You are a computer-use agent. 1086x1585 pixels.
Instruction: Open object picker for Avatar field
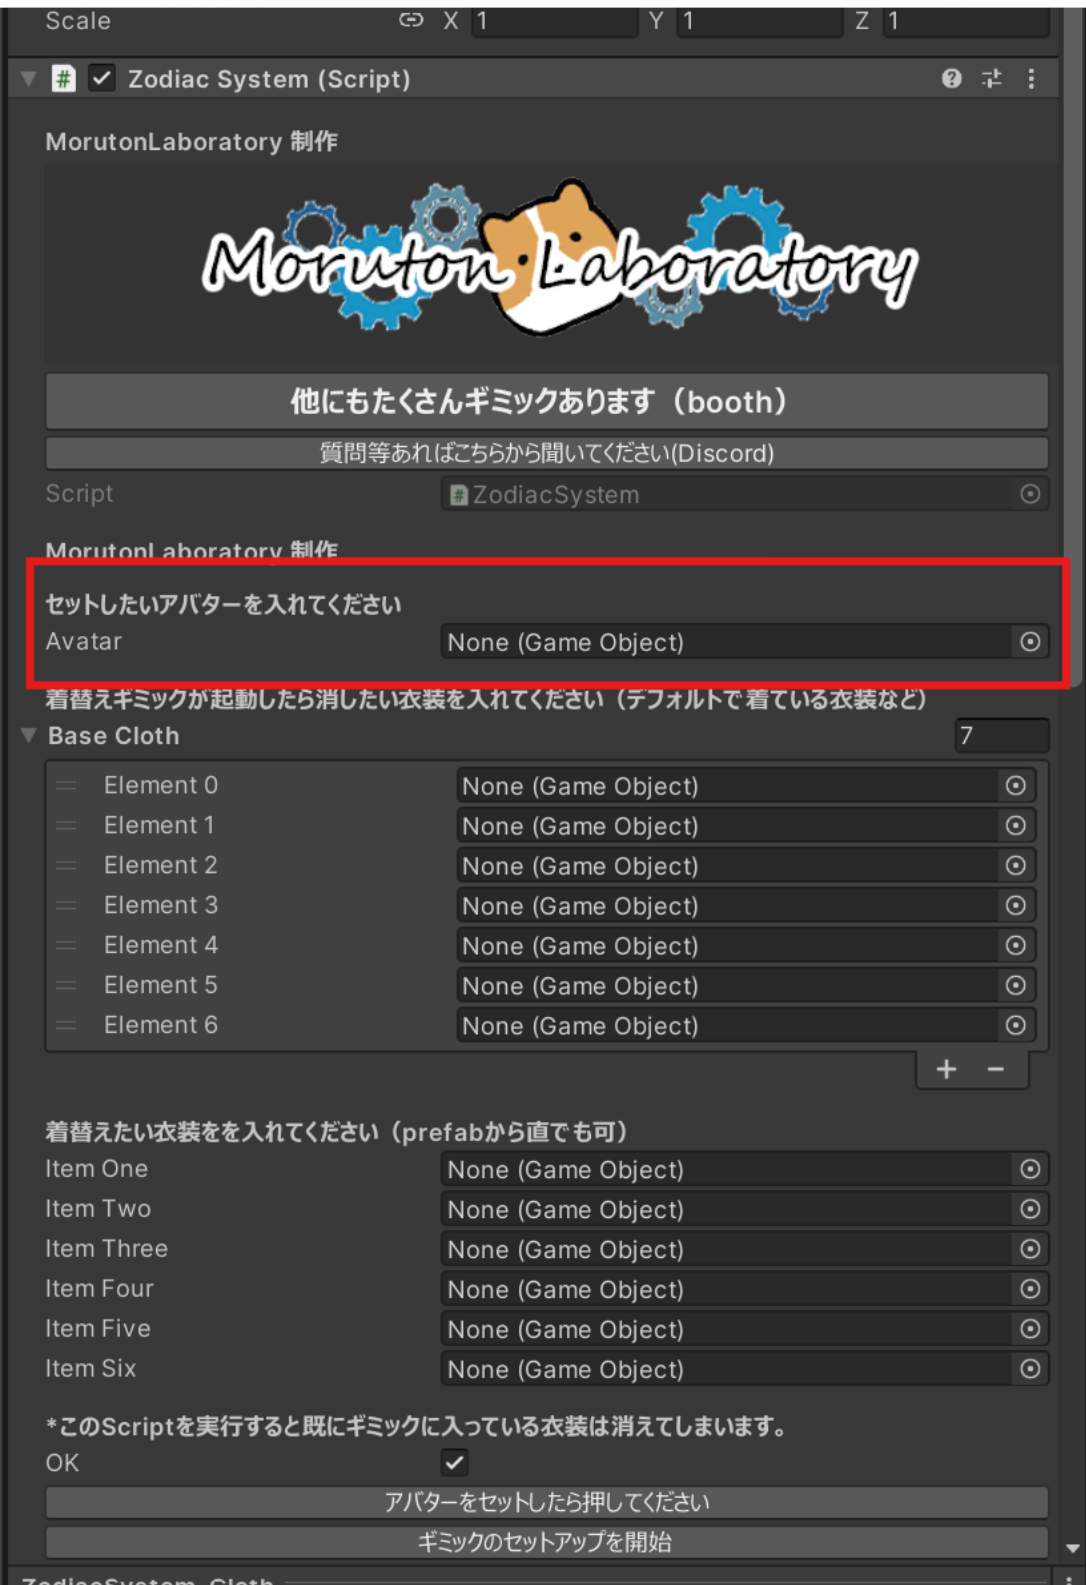(1030, 642)
